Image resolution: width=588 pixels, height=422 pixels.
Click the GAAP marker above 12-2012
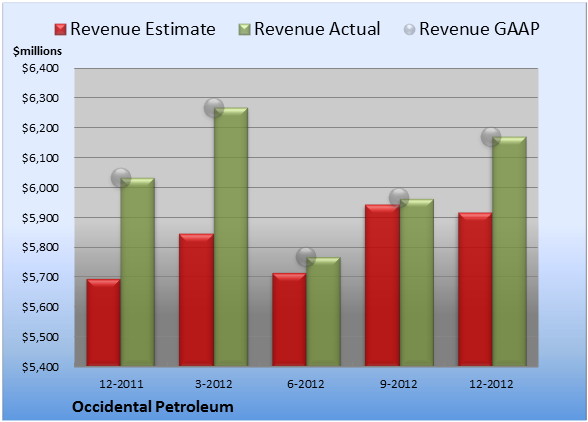point(491,137)
